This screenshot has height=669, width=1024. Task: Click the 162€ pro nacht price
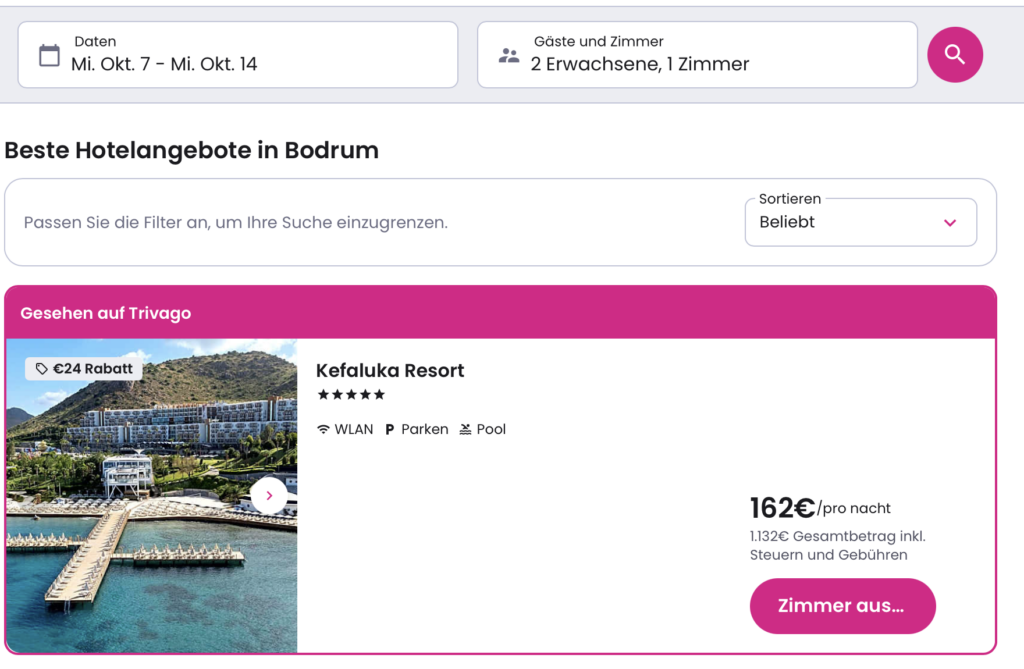pyautogui.click(x=820, y=508)
